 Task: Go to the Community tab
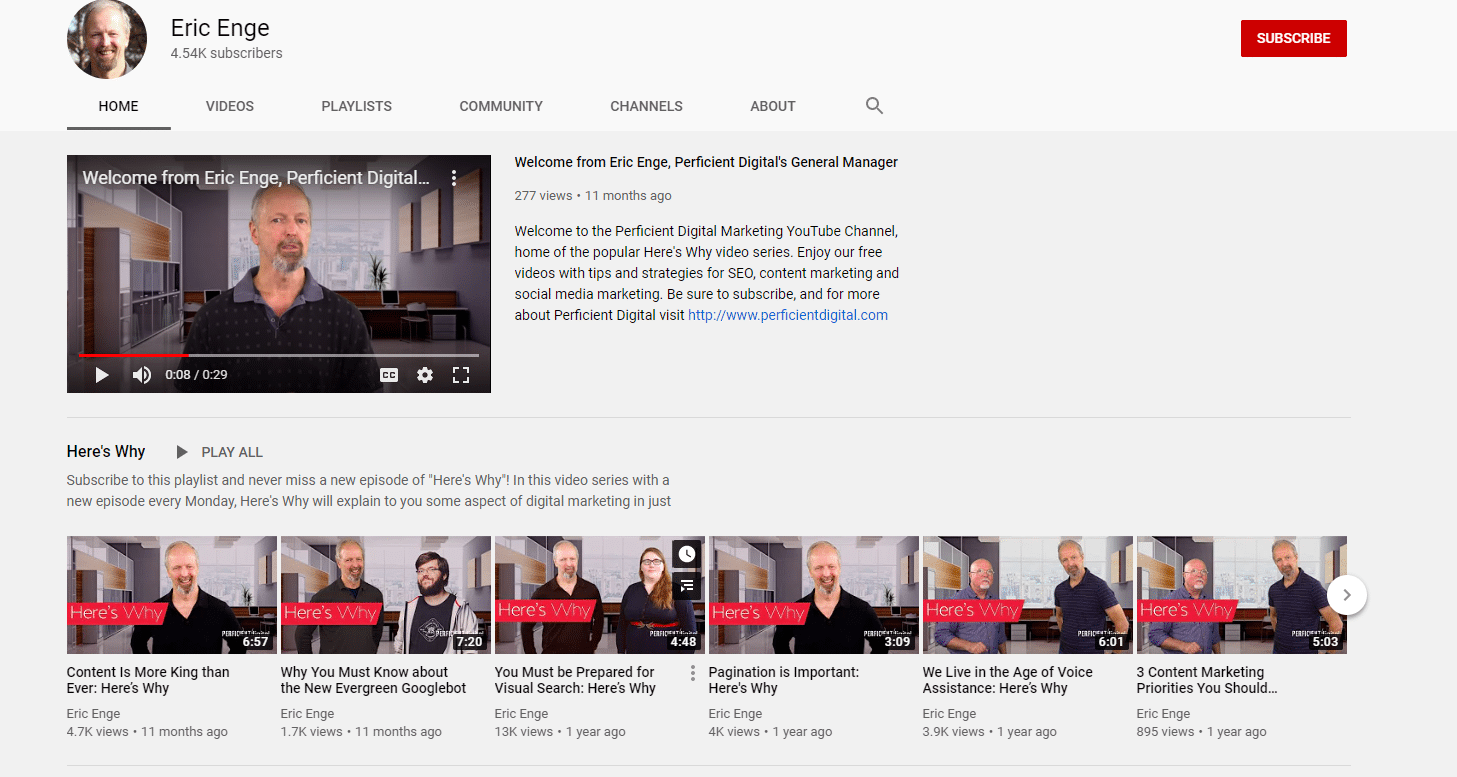501,106
